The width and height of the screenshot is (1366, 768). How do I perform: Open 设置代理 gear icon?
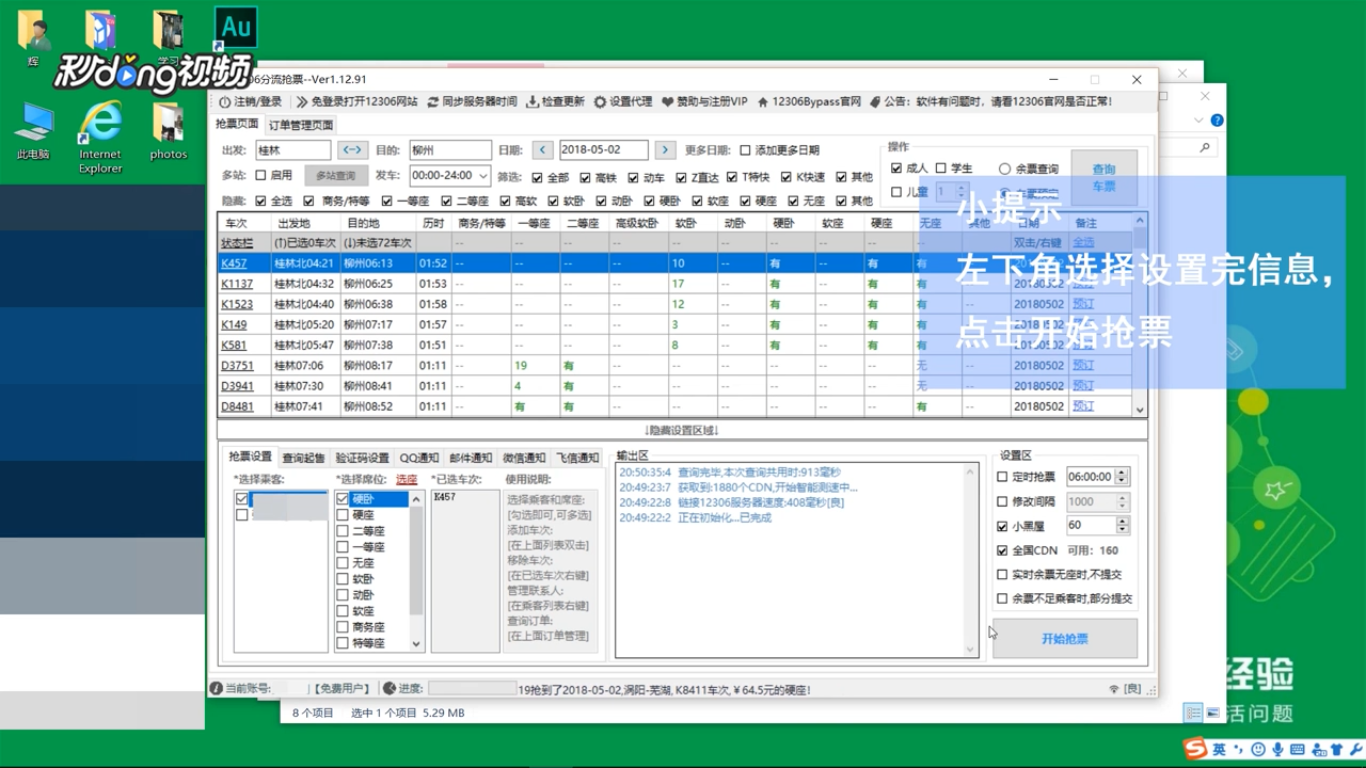(x=600, y=102)
